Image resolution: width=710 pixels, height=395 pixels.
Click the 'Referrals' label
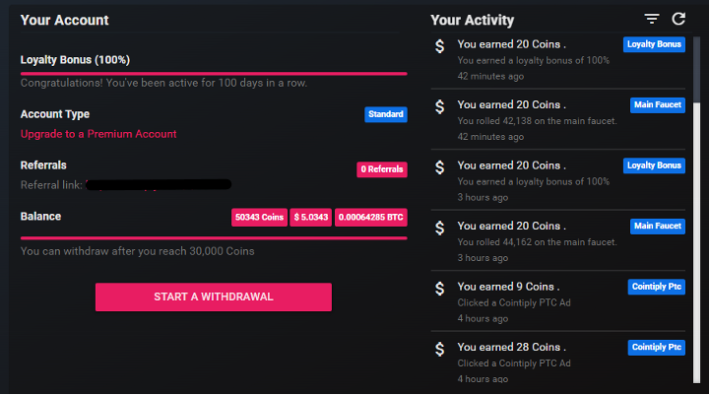tap(43, 165)
